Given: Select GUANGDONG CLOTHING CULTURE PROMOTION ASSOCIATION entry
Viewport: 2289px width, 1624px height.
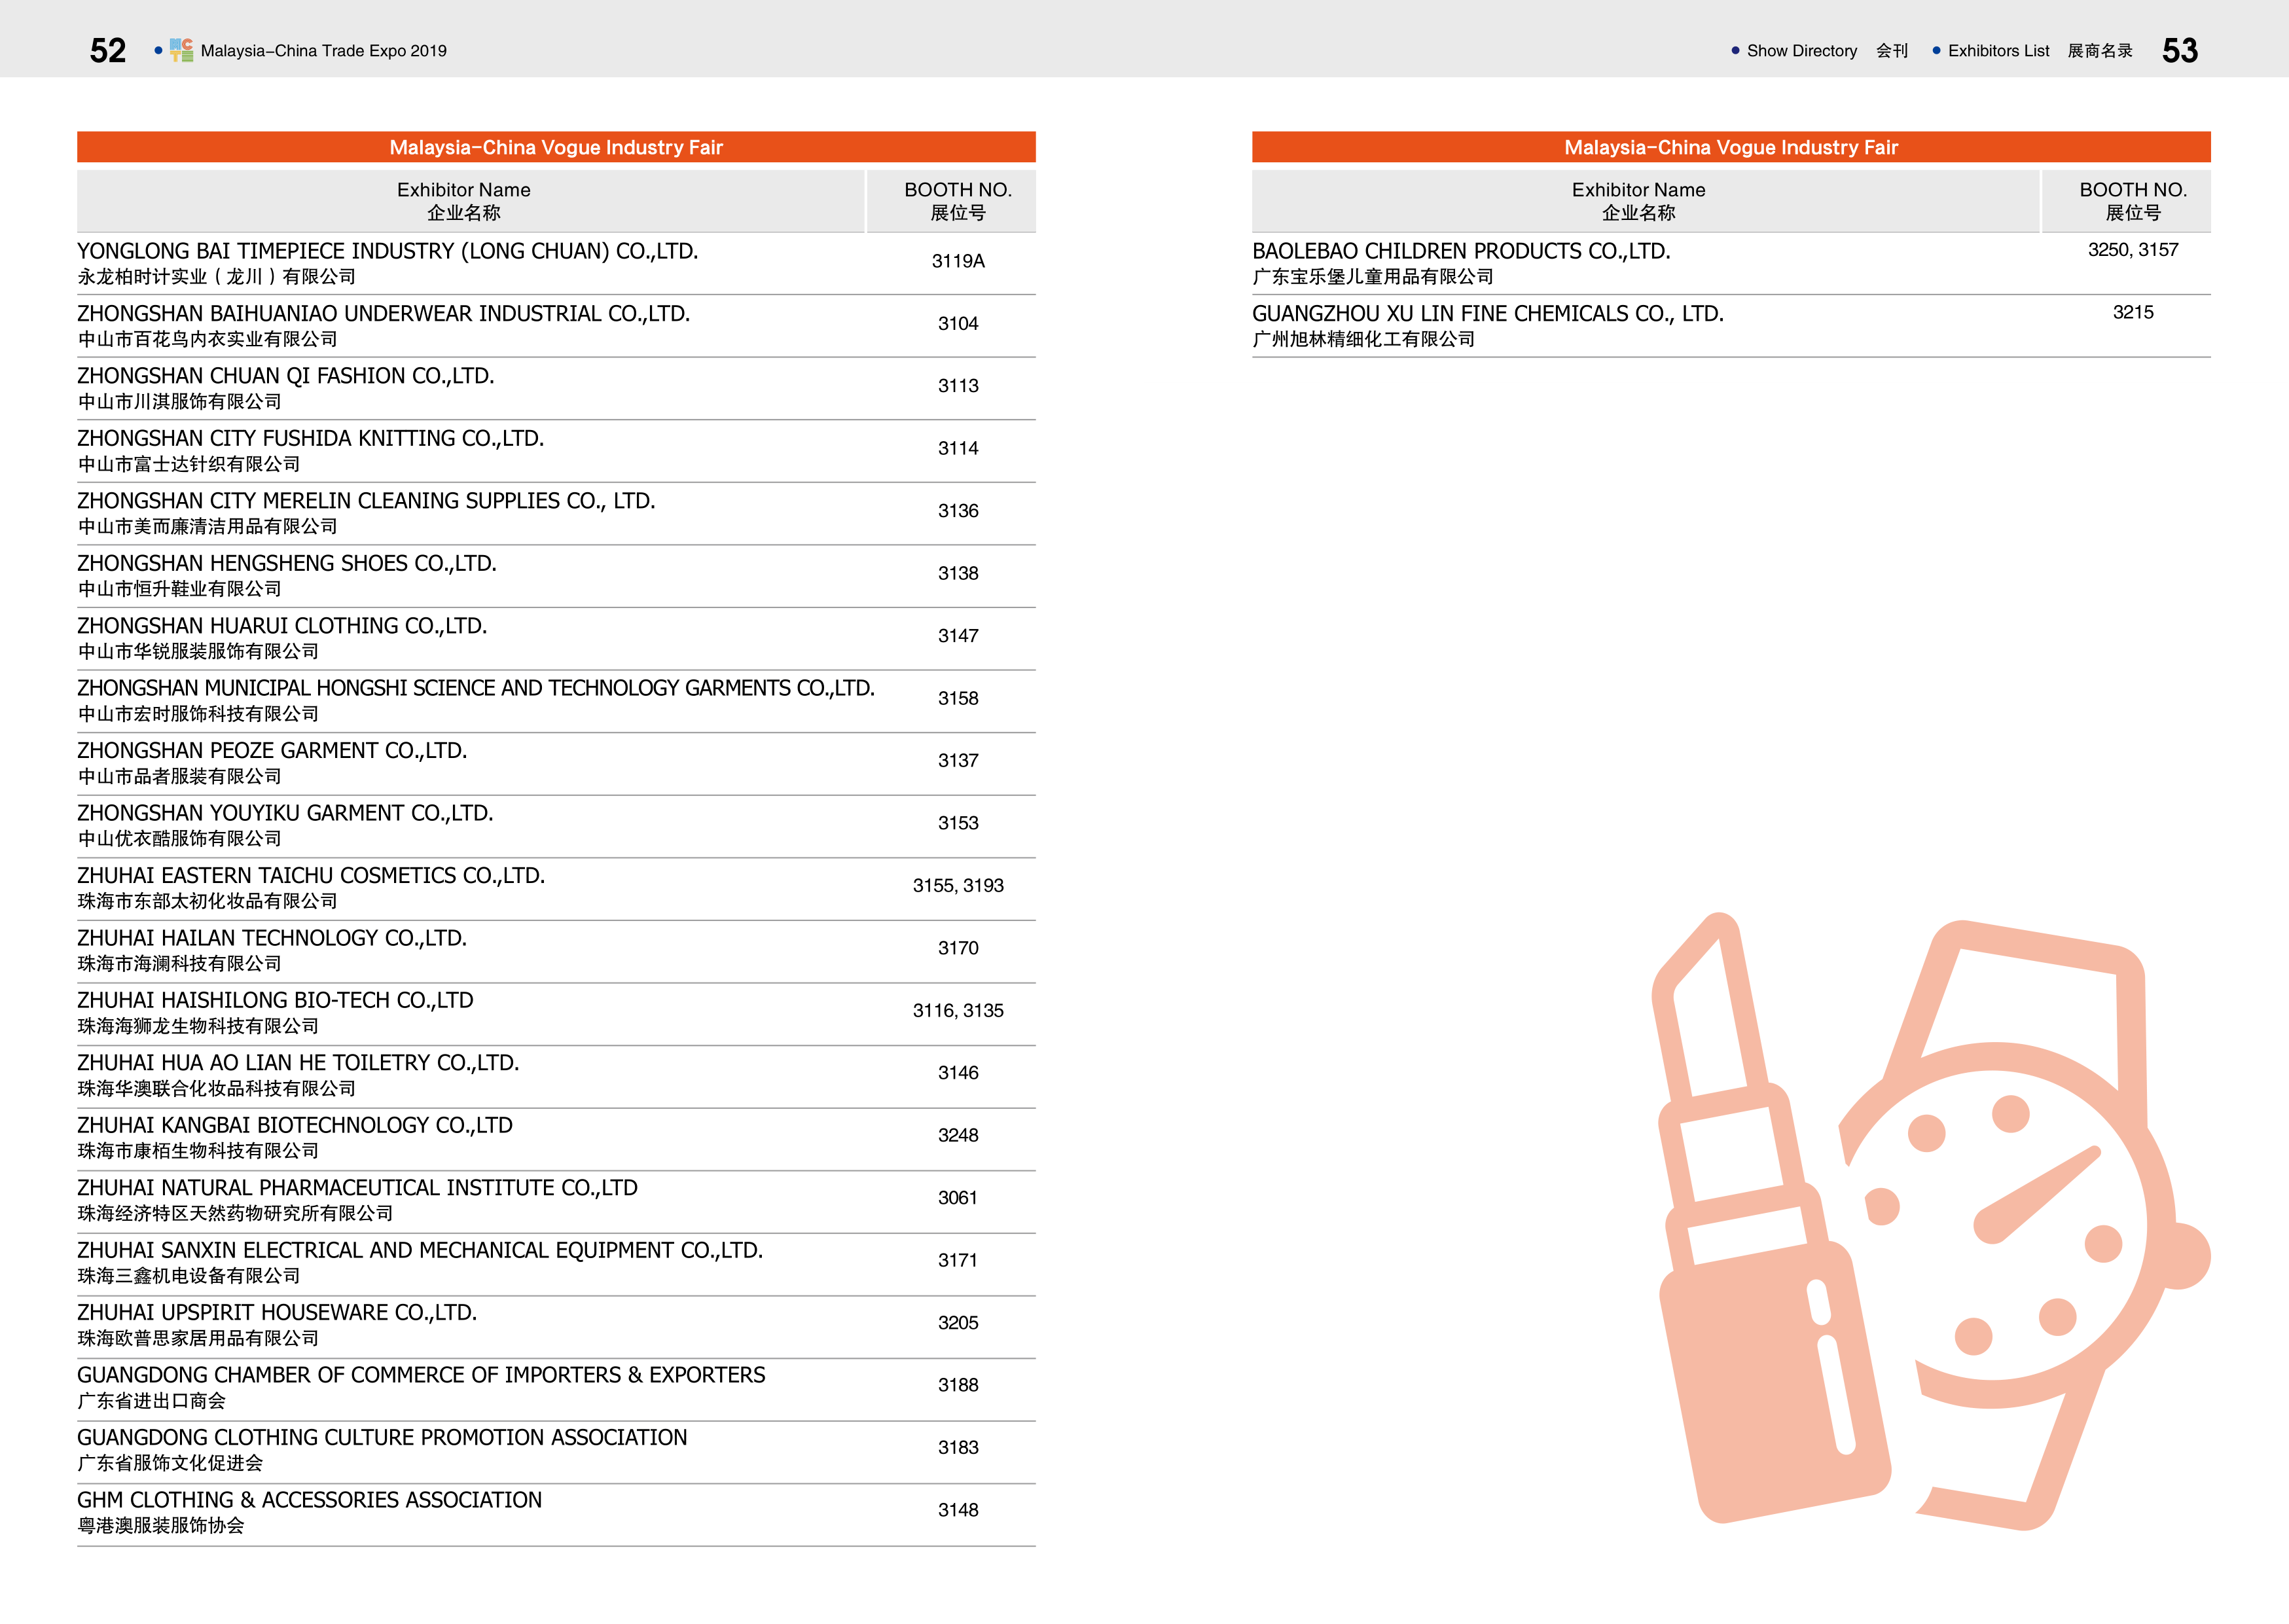Looking at the screenshot, I should (383, 1450).
